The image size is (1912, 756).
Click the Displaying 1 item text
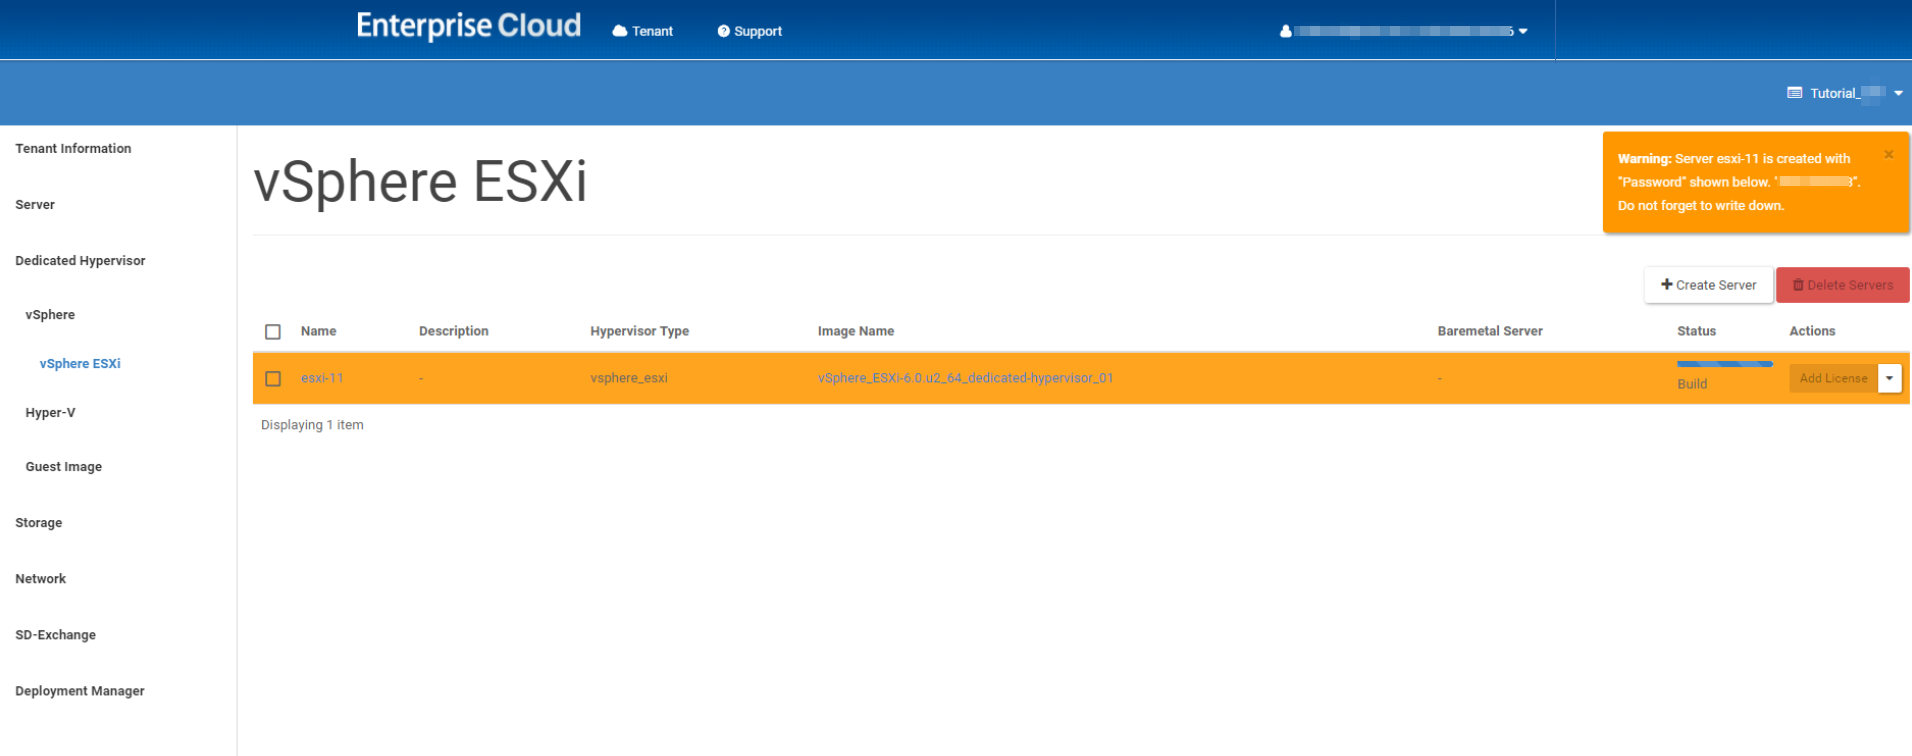coord(312,425)
